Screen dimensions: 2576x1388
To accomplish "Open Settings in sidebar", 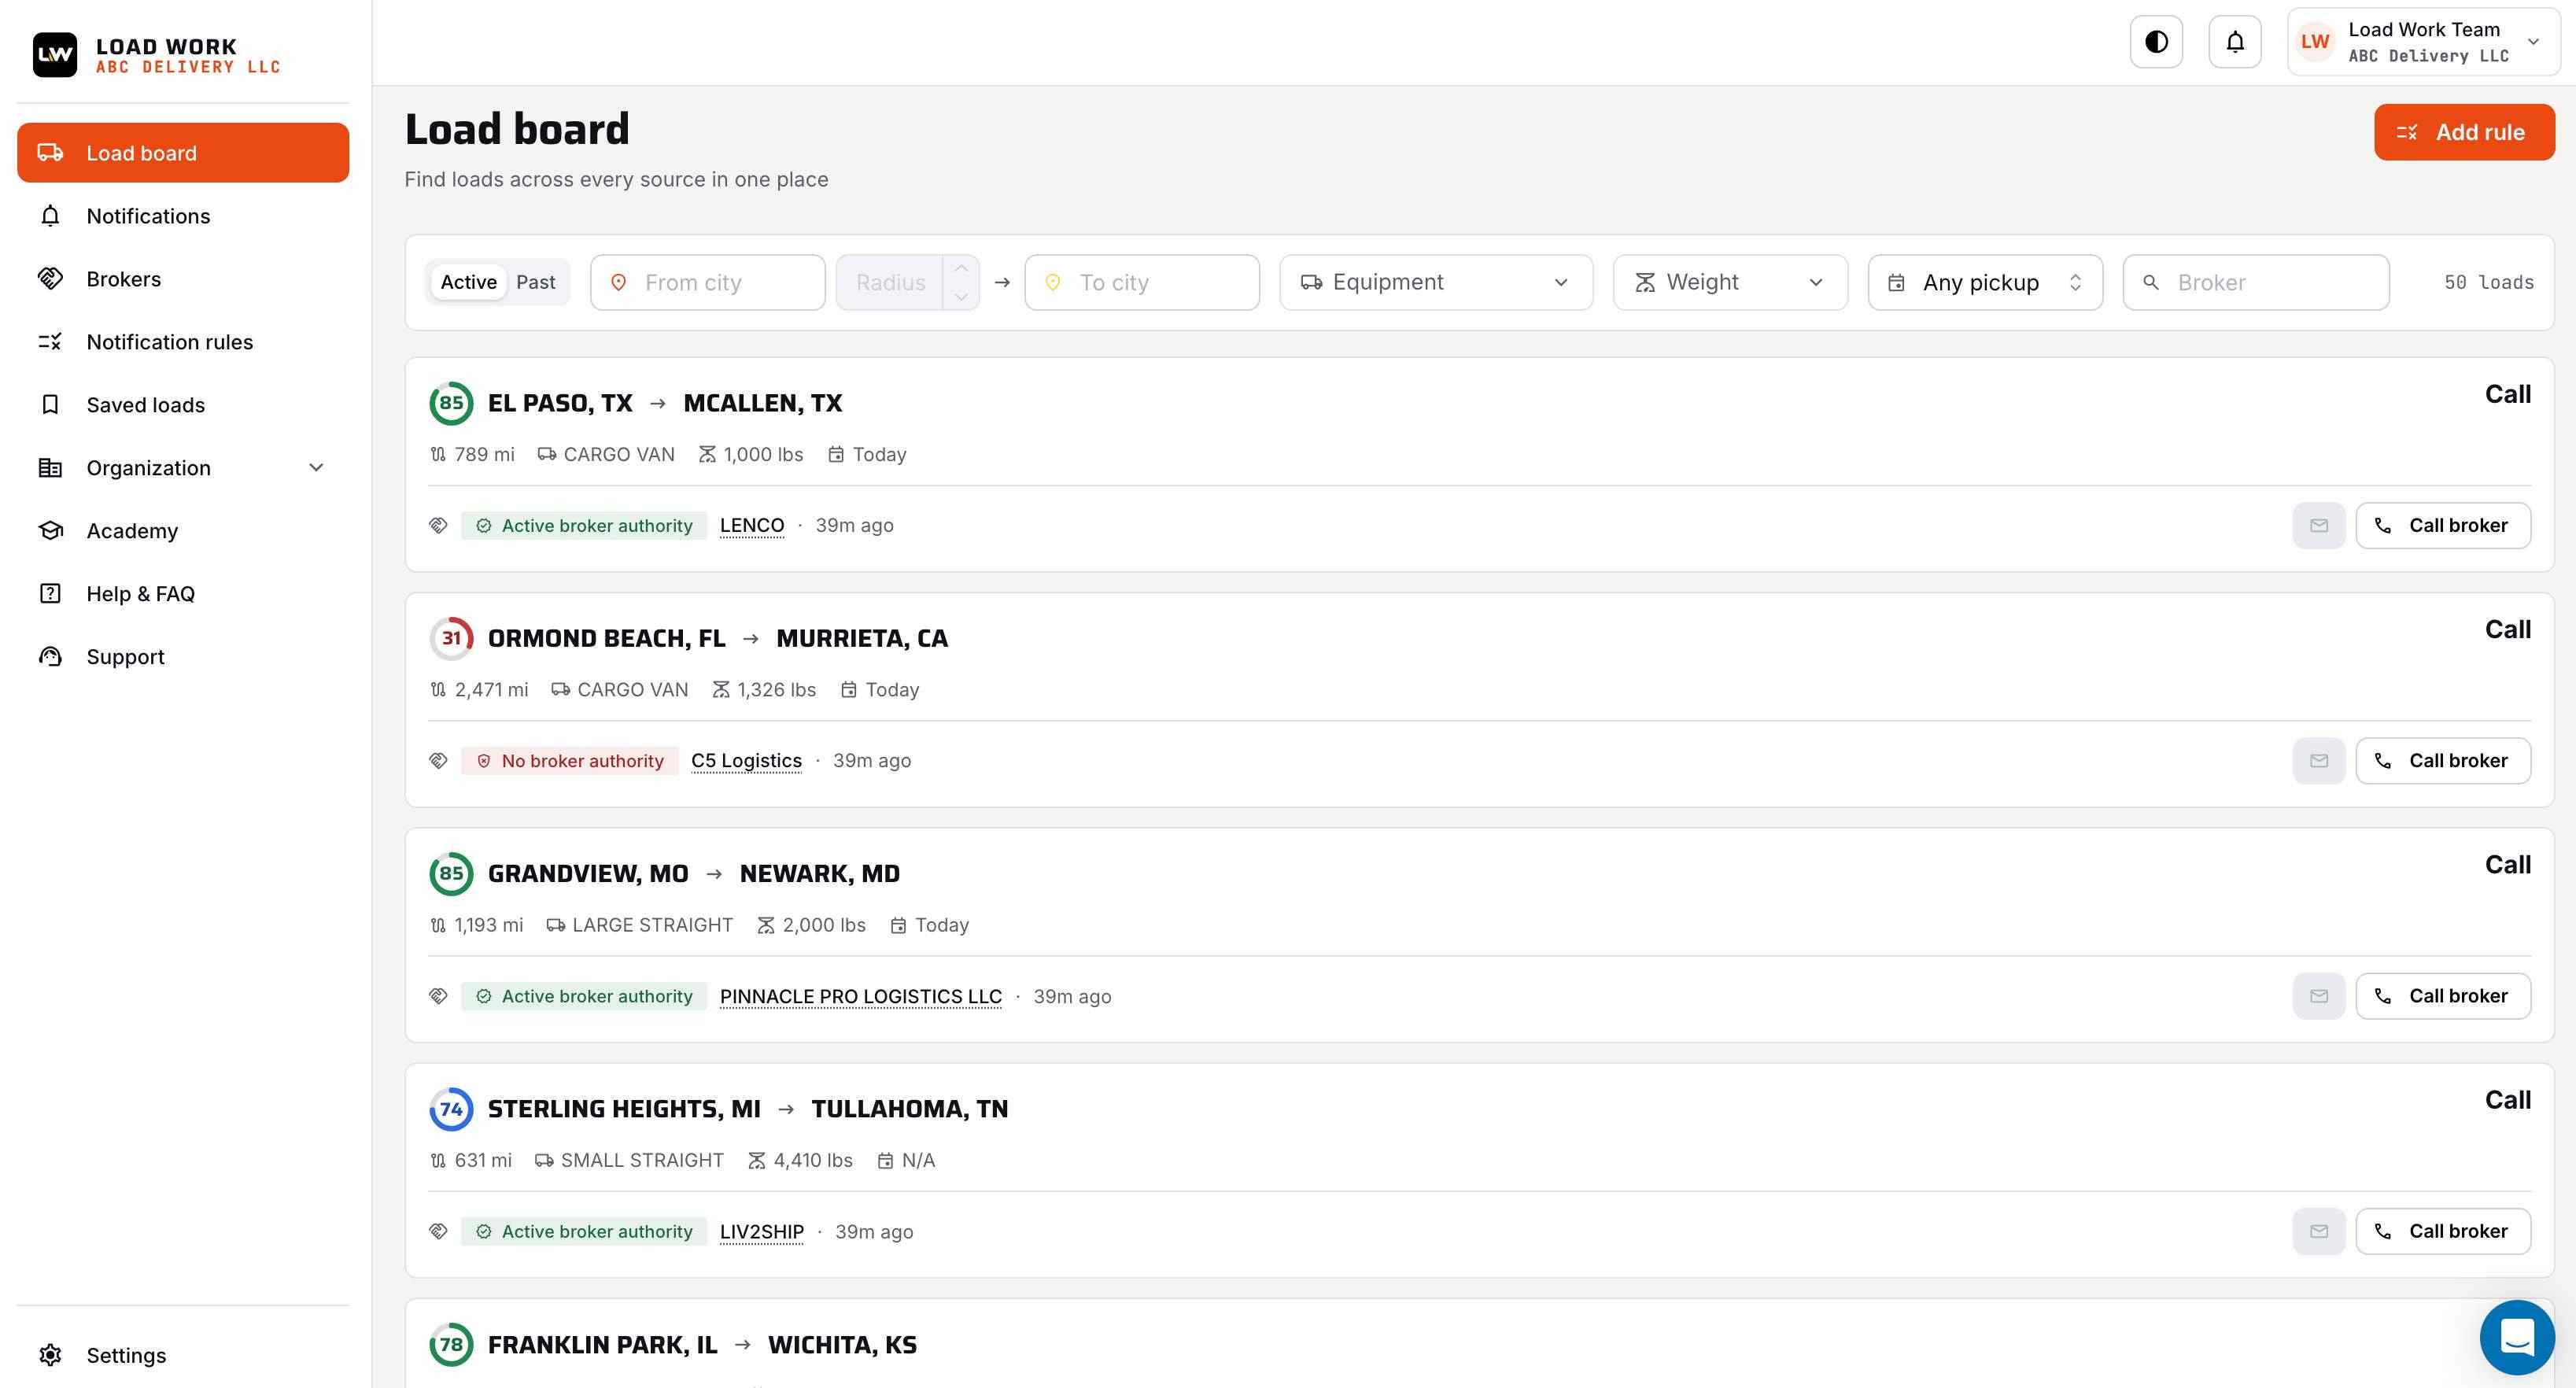I will click(183, 1355).
